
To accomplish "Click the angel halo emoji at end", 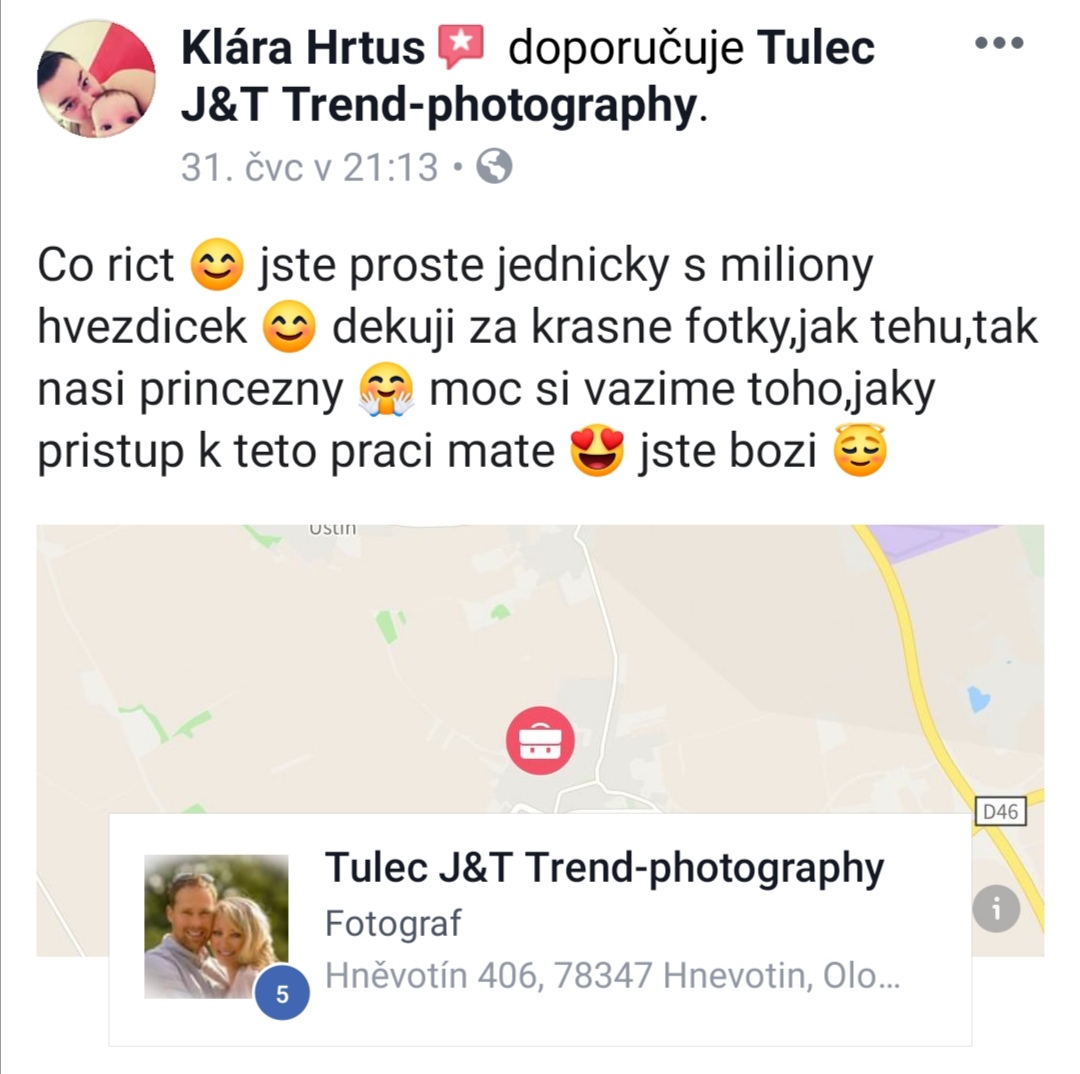I will (x=860, y=450).
